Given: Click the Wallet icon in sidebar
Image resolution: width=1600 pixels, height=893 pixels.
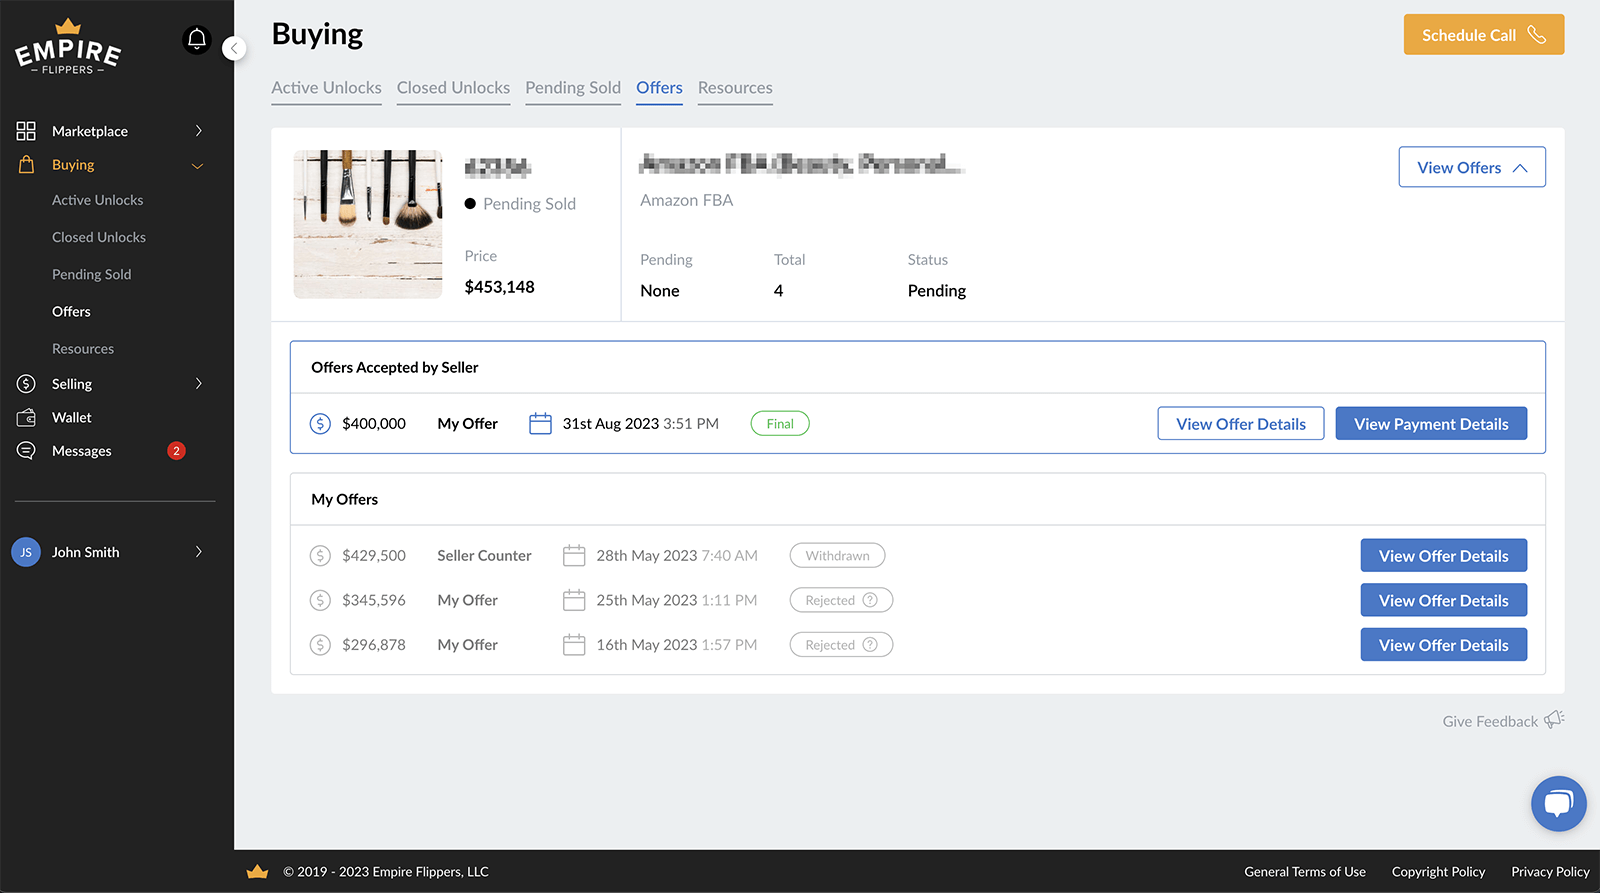Looking at the screenshot, I should (x=26, y=418).
